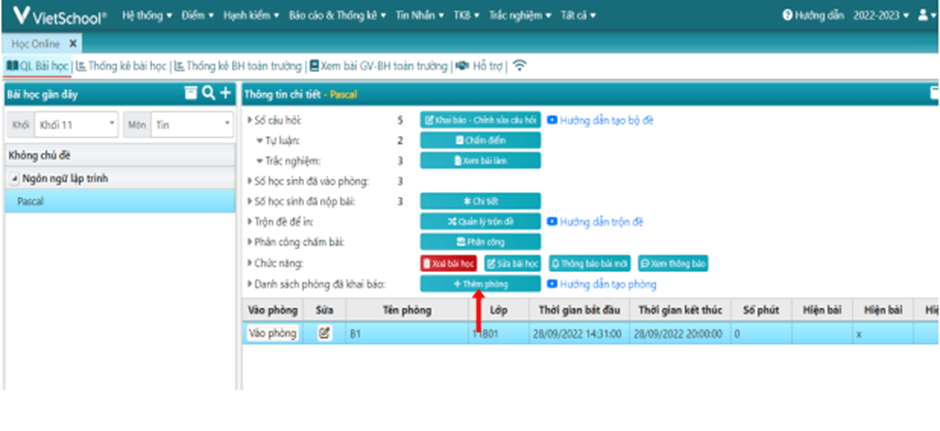Open the Khối 11 grade dropdown
This screenshot has width=940, height=431.
pos(76,126)
